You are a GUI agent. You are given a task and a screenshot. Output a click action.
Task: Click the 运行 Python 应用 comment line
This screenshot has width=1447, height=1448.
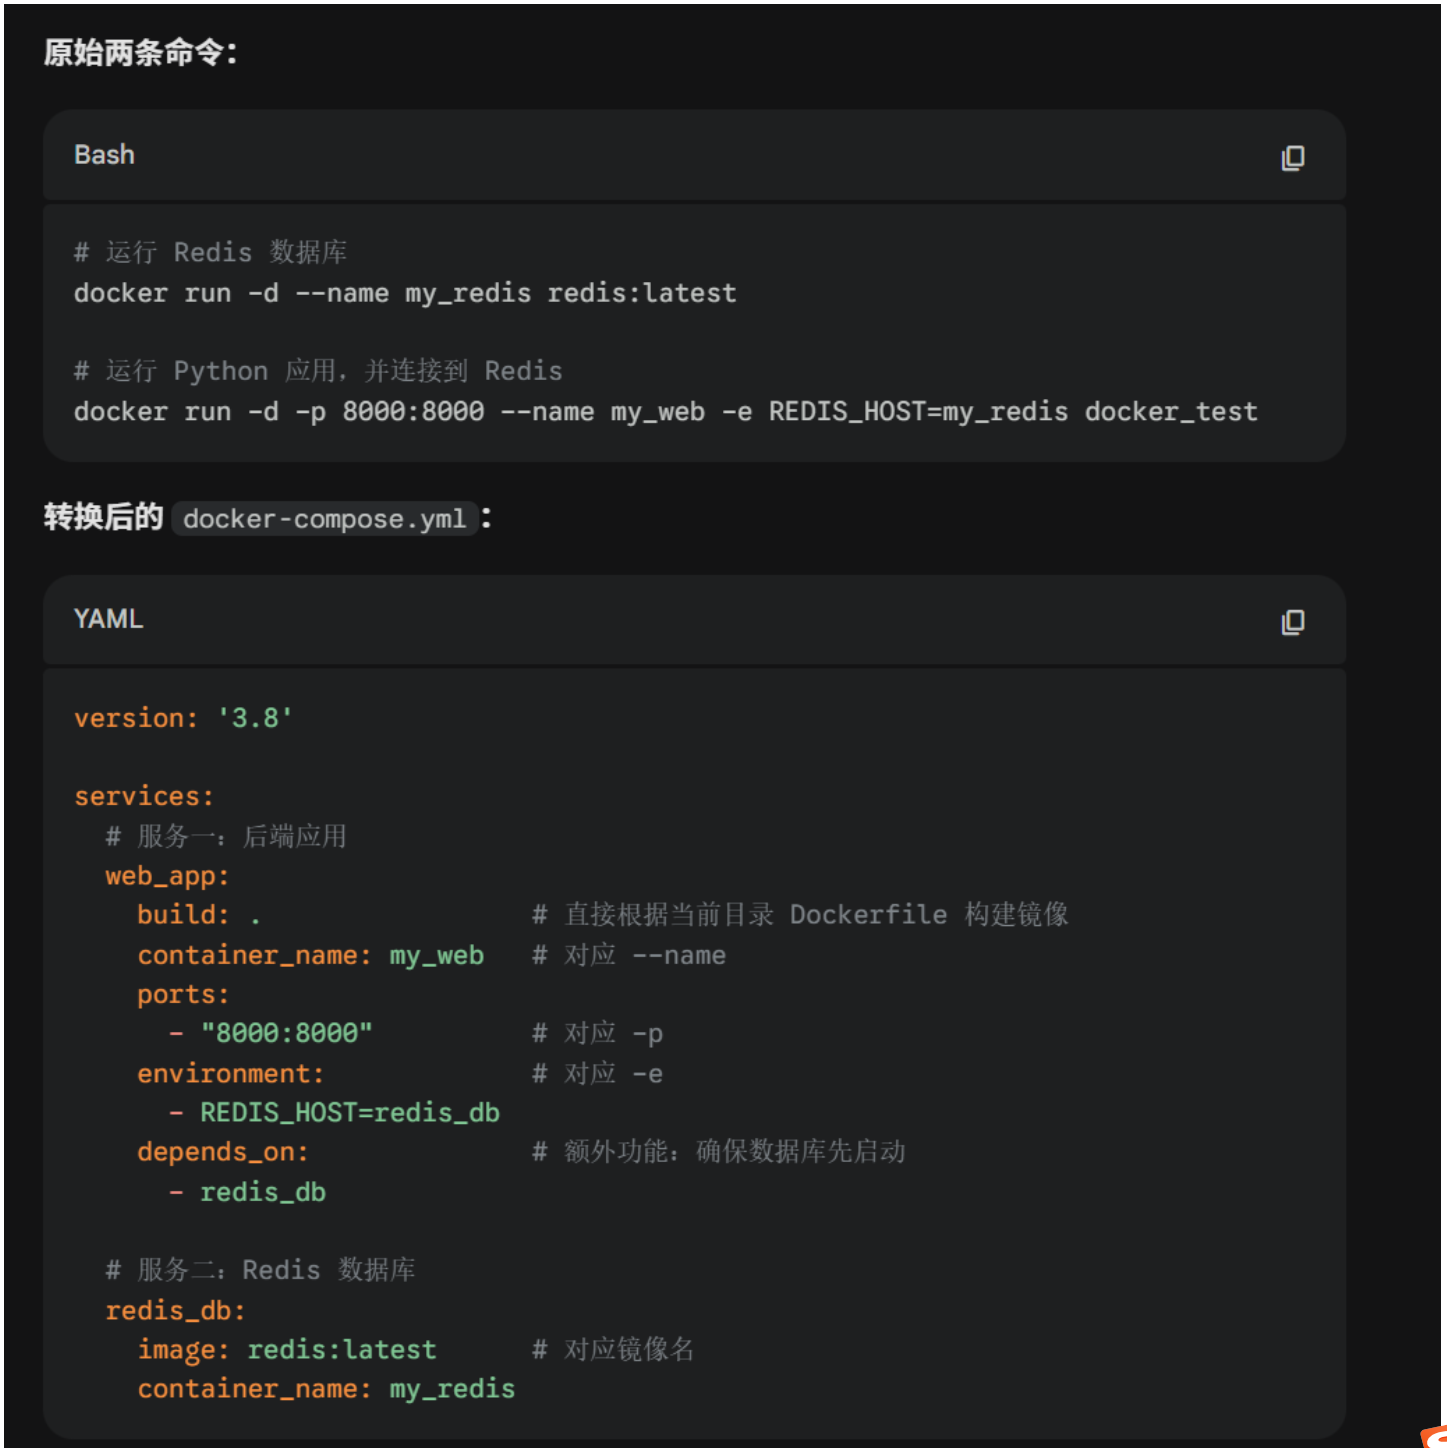pos(318,371)
